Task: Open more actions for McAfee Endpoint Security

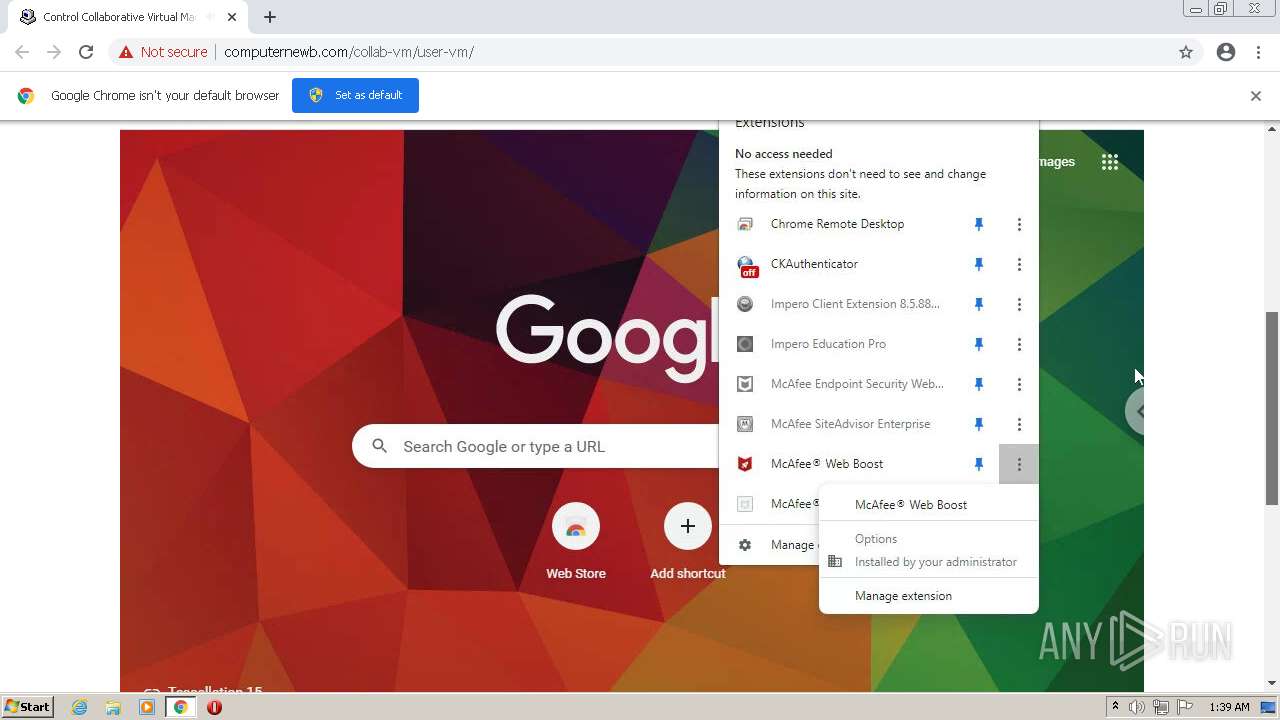Action: (1019, 384)
